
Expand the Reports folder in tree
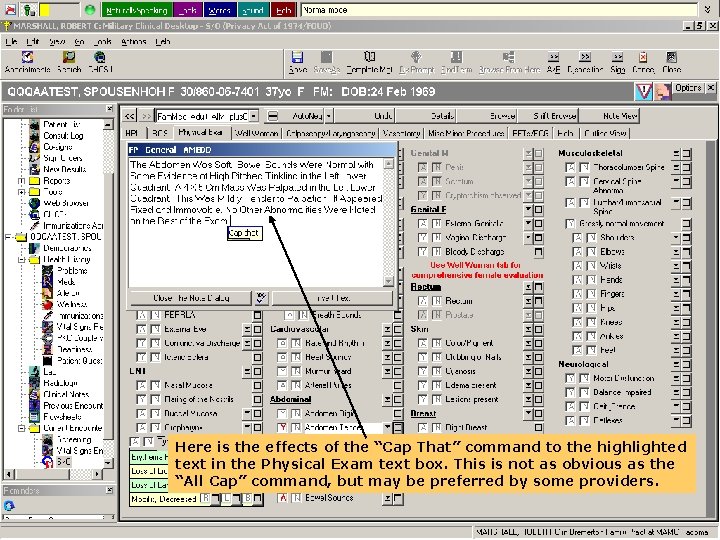click(21, 180)
